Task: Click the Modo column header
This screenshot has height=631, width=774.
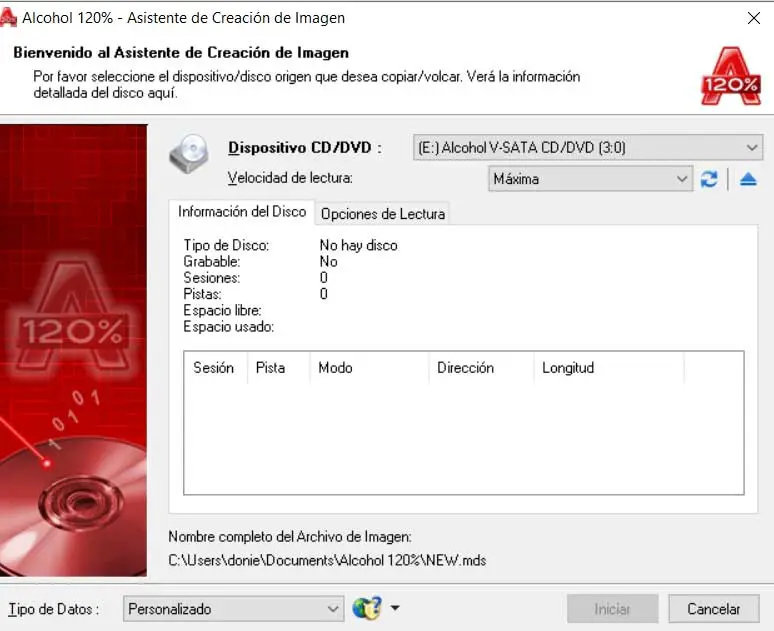Action: point(369,368)
